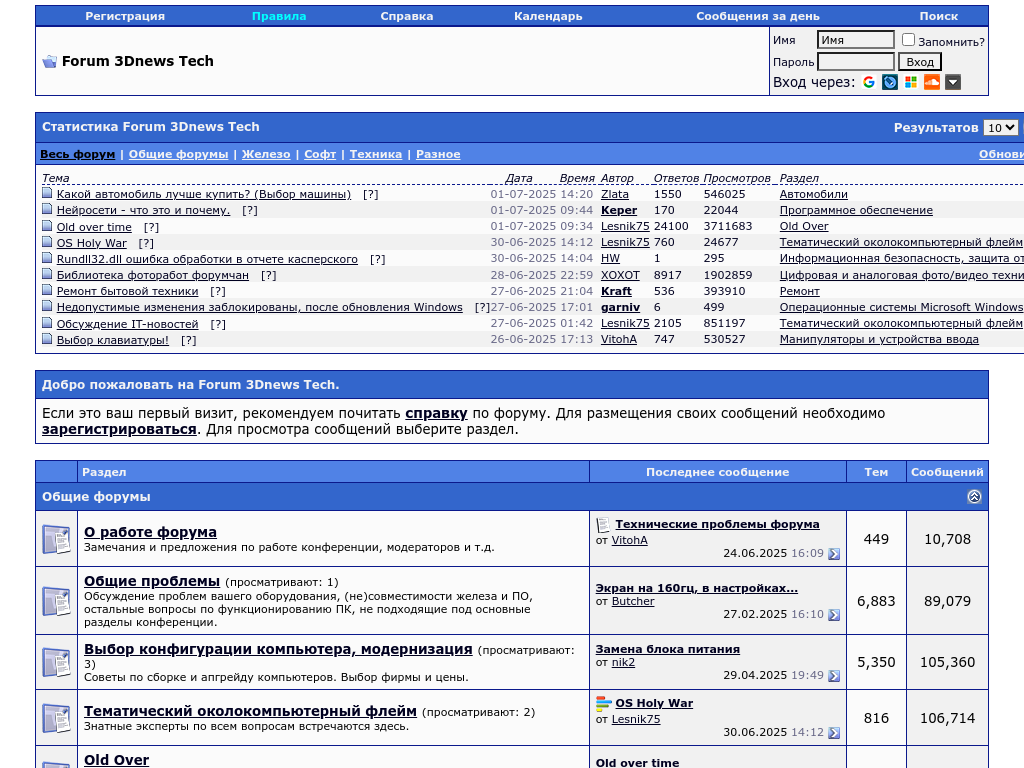This screenshot has height=768, width=1024.
Task: Click the document icon beside Технические проблемы форума
Action: [x=603, y=524]
